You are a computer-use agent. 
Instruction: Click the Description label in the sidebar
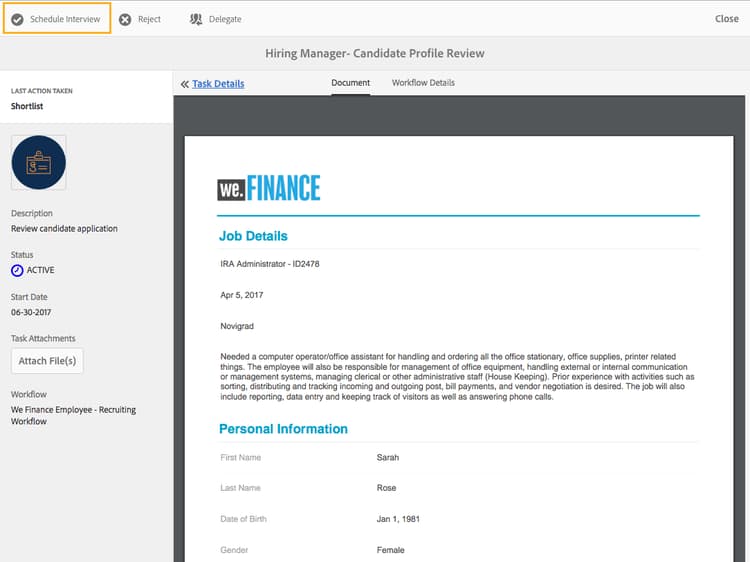point(32,213)
